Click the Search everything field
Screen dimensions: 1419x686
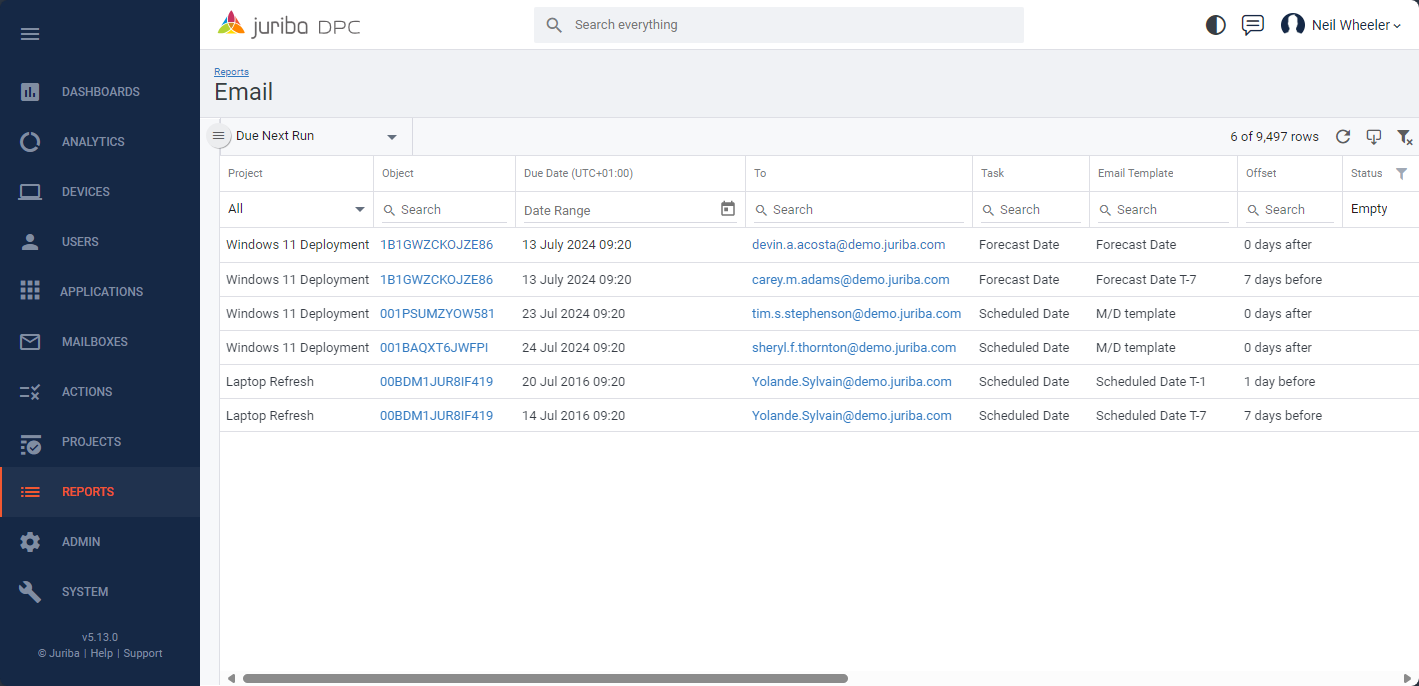pyautogui.click(x=777, y=25)
